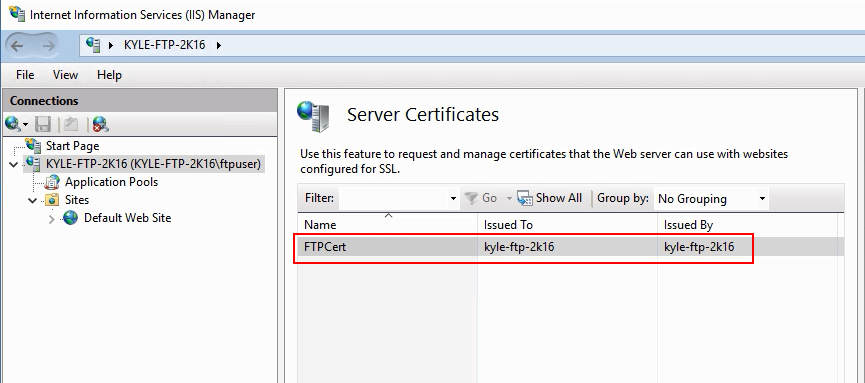The height and width of the screenshot is (383, 865).
Task: Sort by the Issued To column header
Action: coord(568,225)
